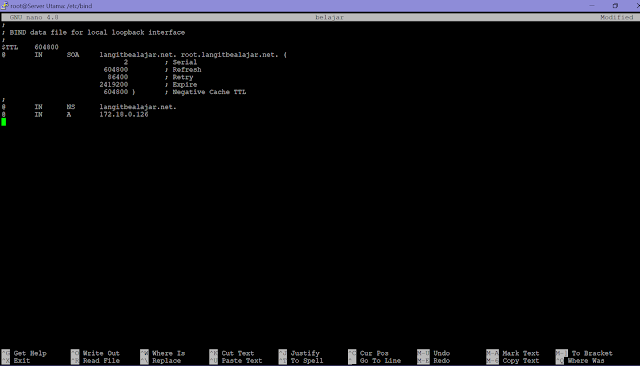Click the green cursor block
Screen dimensions: 640x366
4,122
